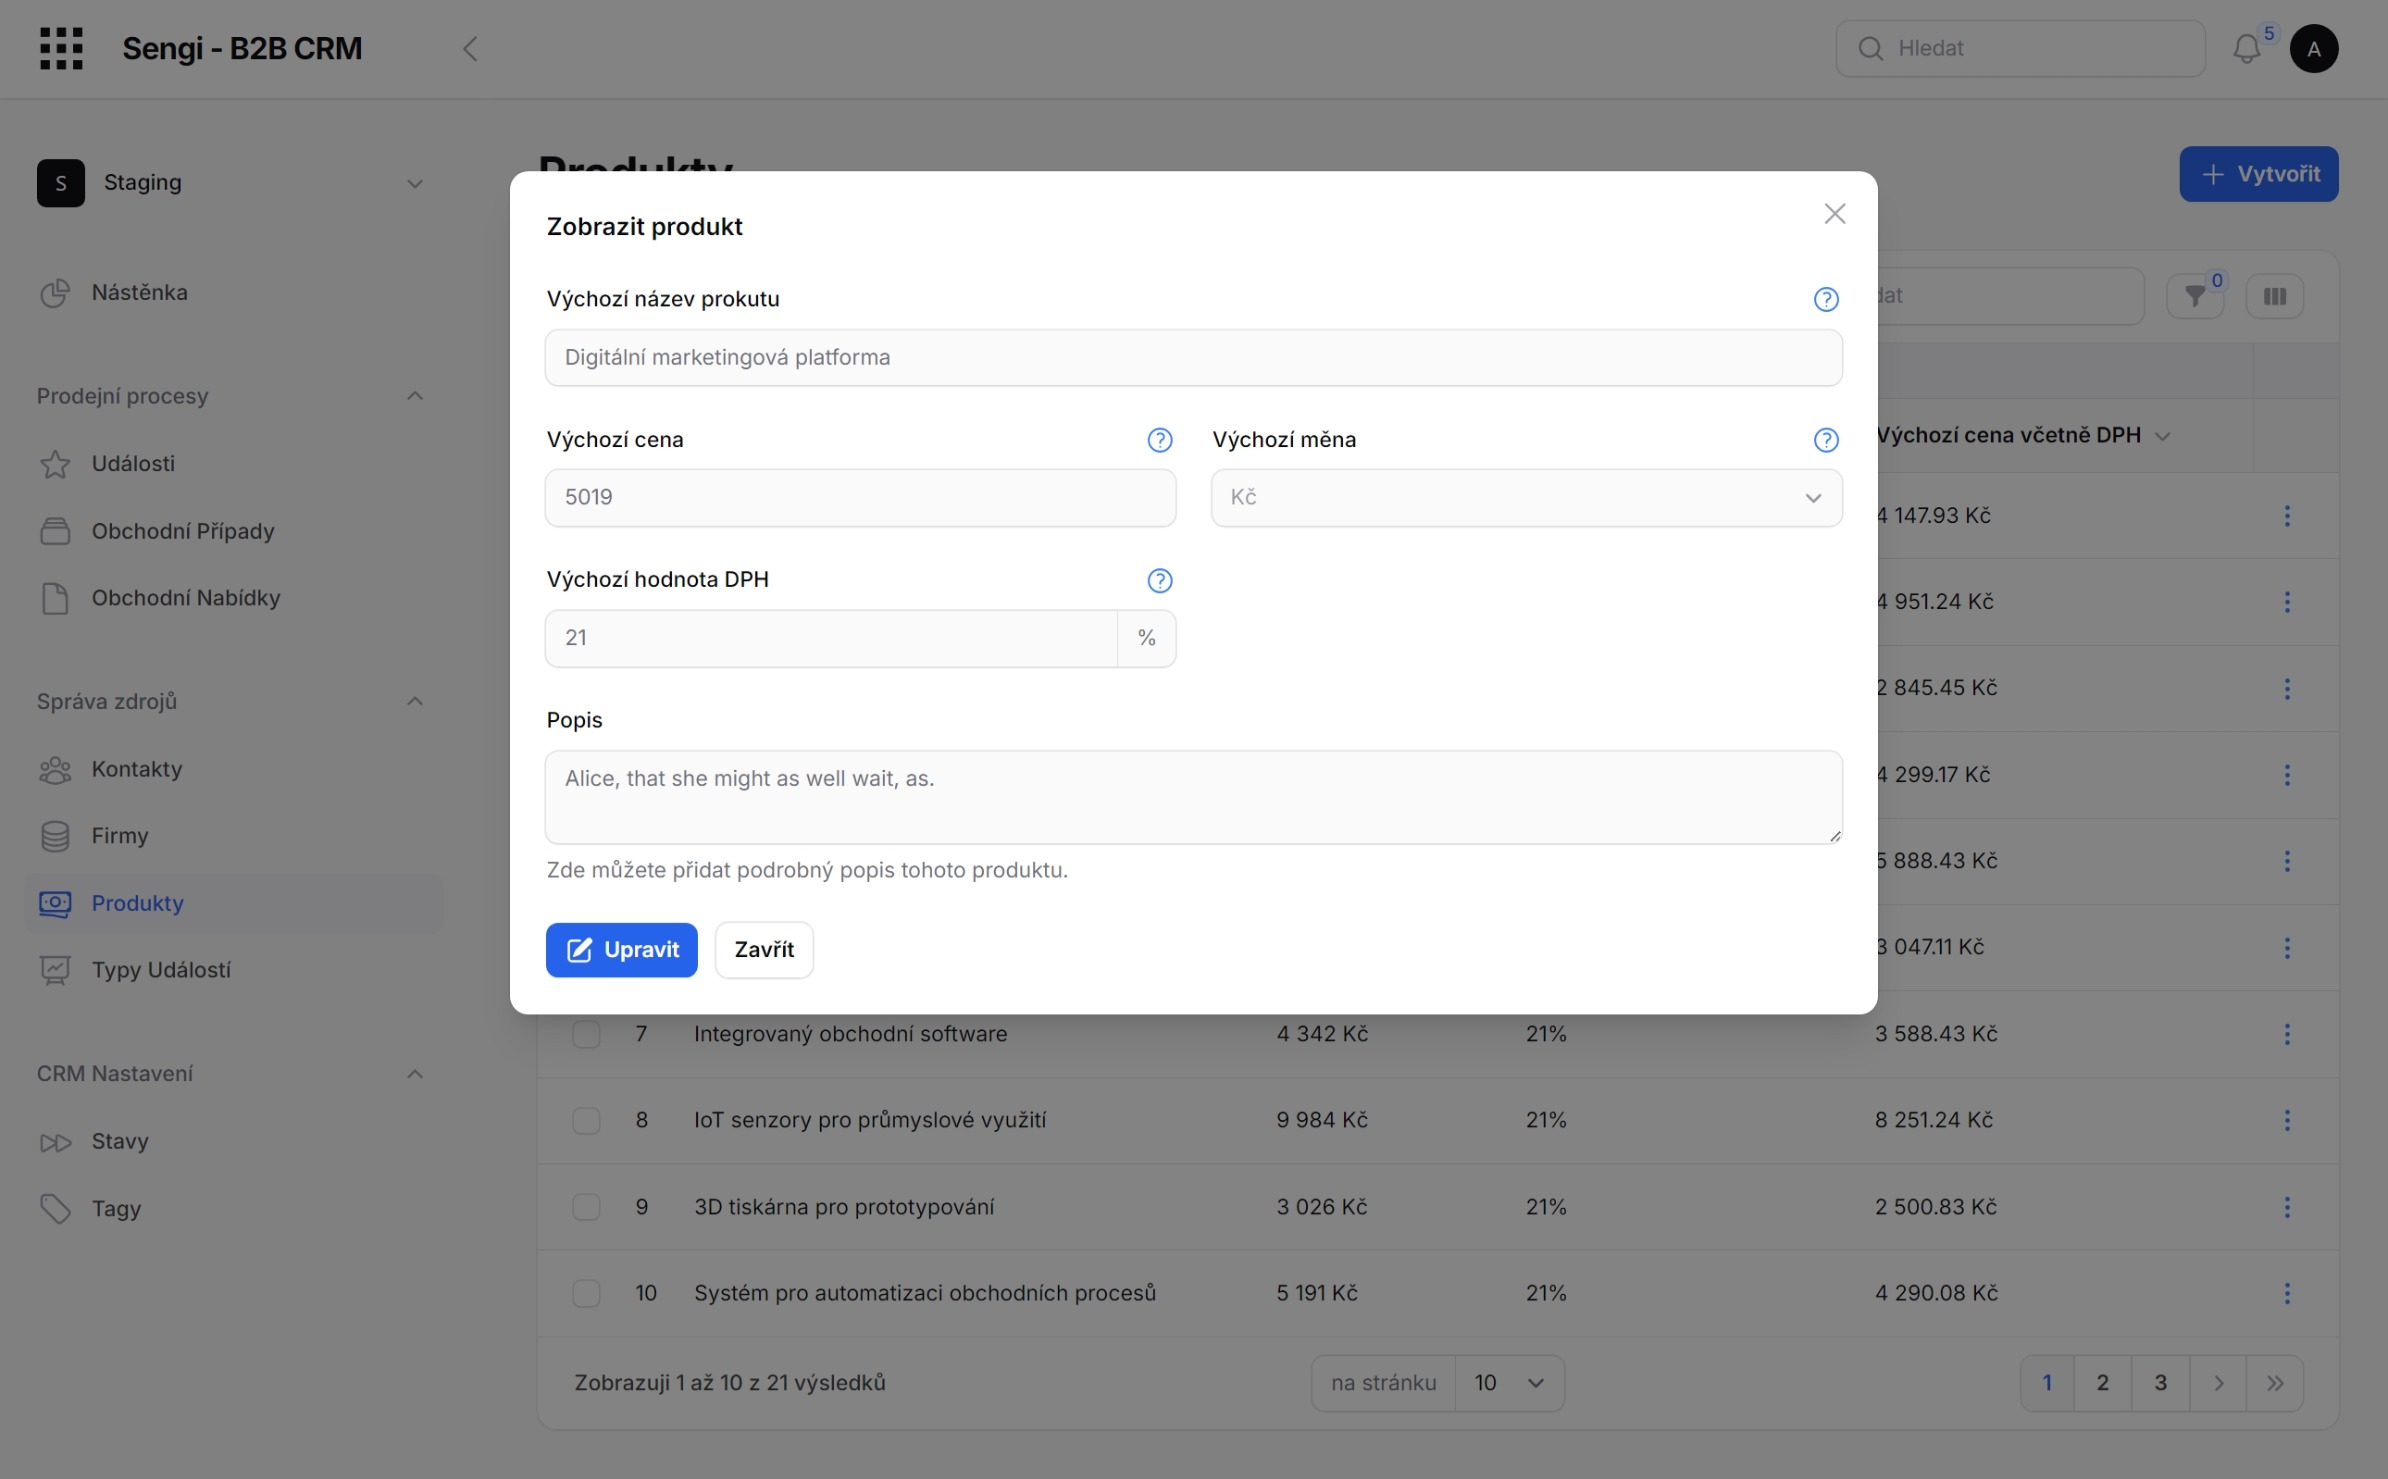Show help for Výchozí cena
The width and height of the screenshot is (2388, 1479).
1159,440
